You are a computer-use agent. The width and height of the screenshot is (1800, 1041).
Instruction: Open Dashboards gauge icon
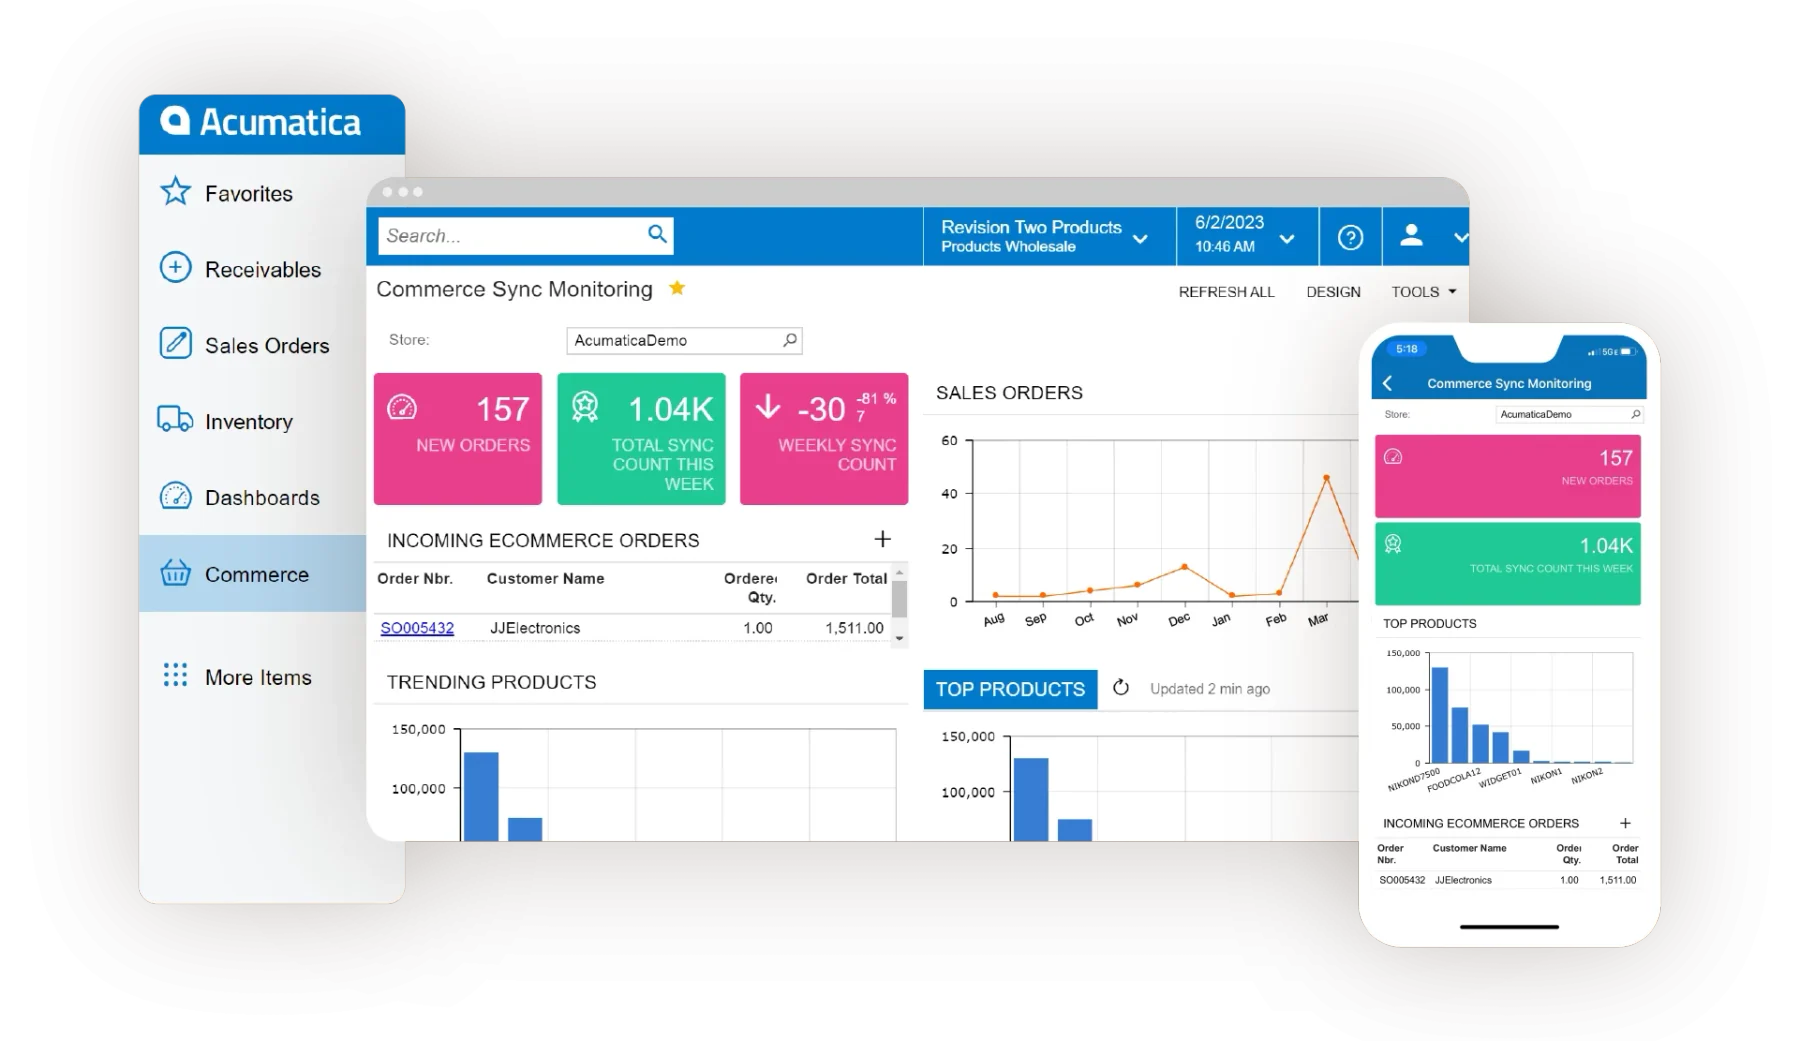point(176,495)
